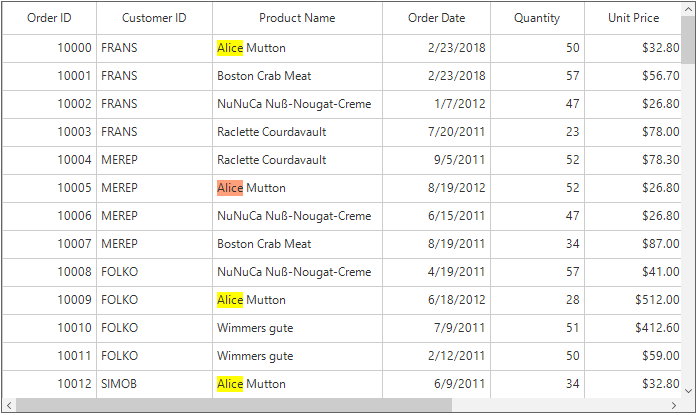Screen dimensions: 697x415
Task: Select Order ID cell 10012
Action: [x=49, y=384]
